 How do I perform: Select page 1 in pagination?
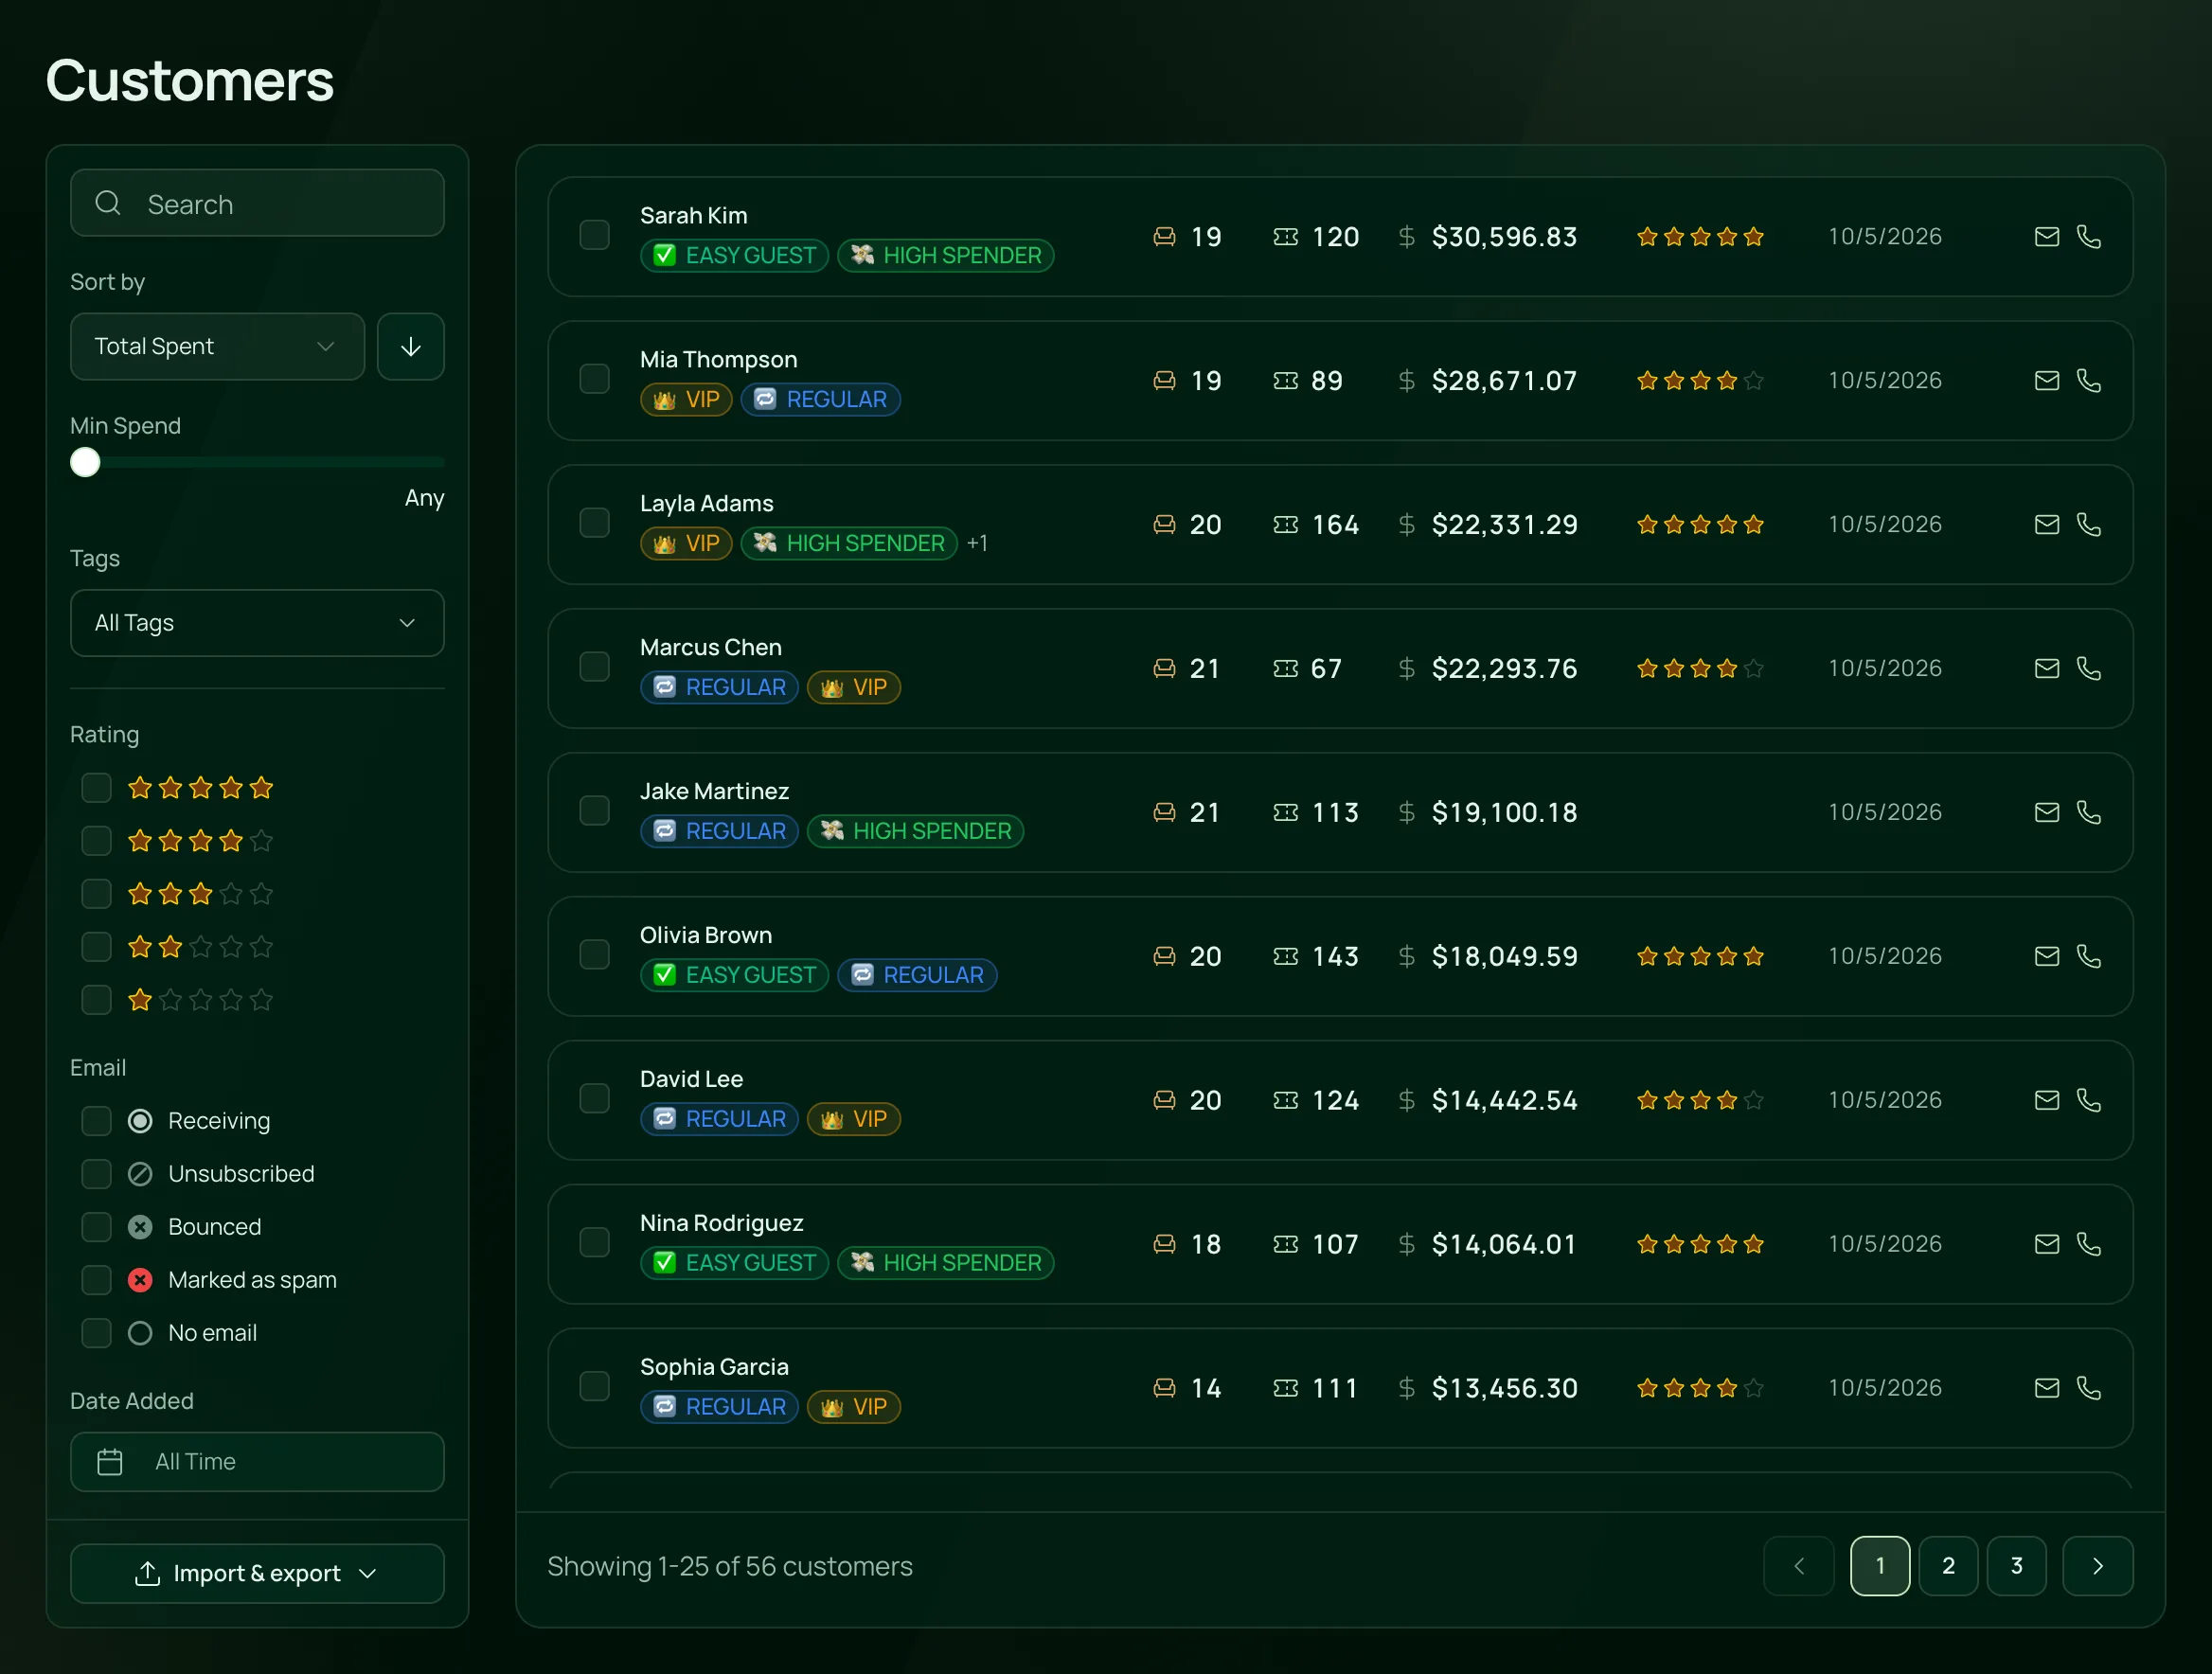[1879, 1566]
